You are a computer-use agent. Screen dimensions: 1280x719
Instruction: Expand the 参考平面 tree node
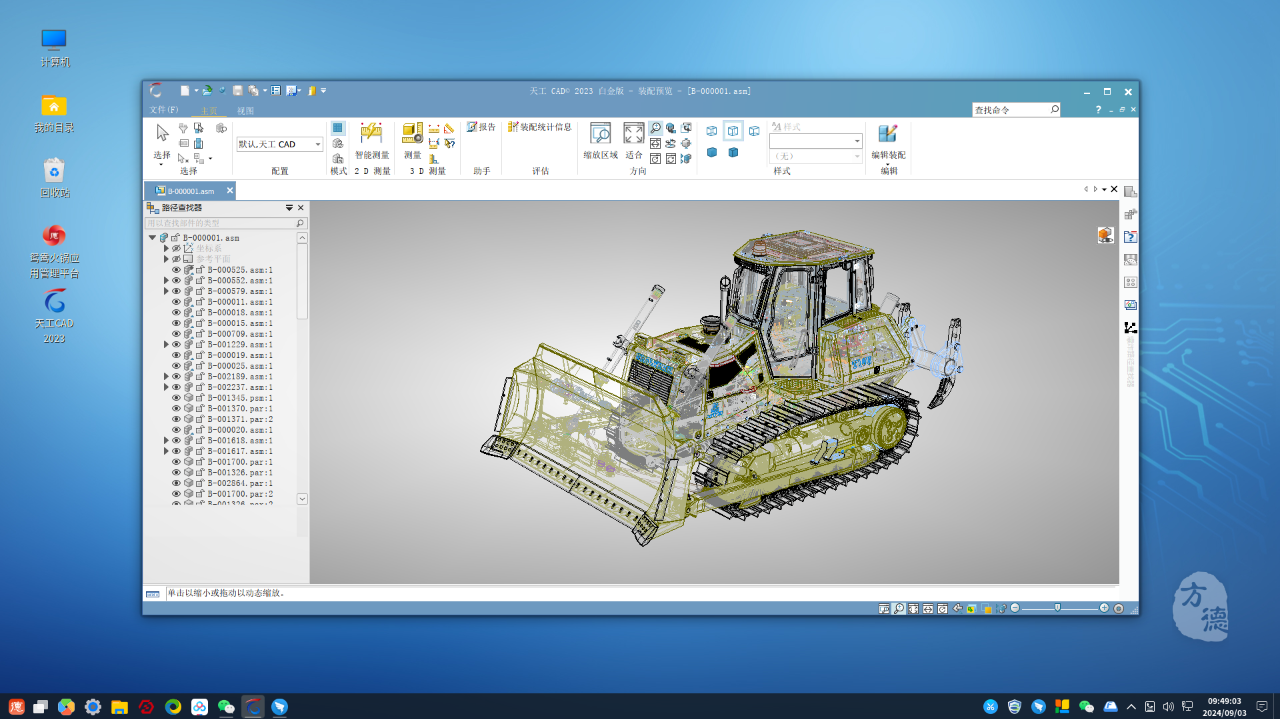(x=166, y=259)
